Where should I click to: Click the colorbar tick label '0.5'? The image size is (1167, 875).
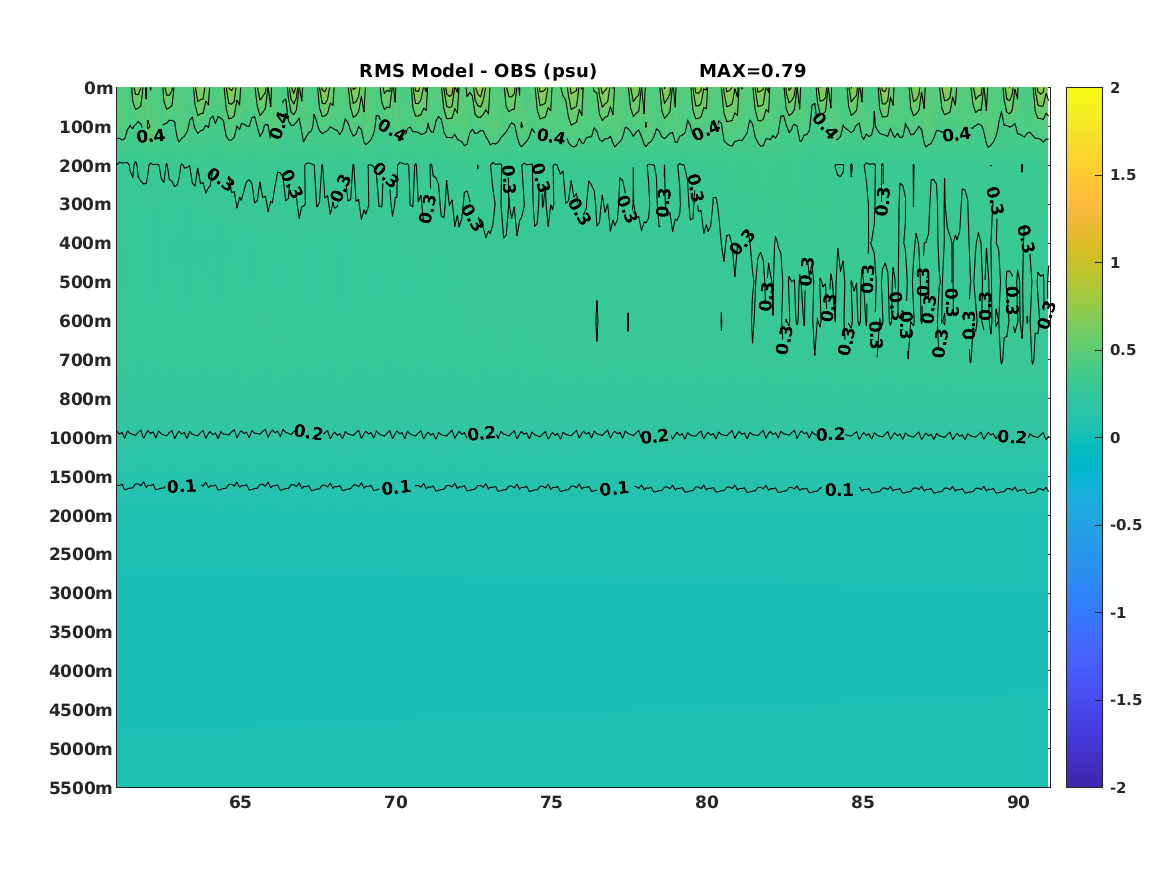coord(1123,350)
